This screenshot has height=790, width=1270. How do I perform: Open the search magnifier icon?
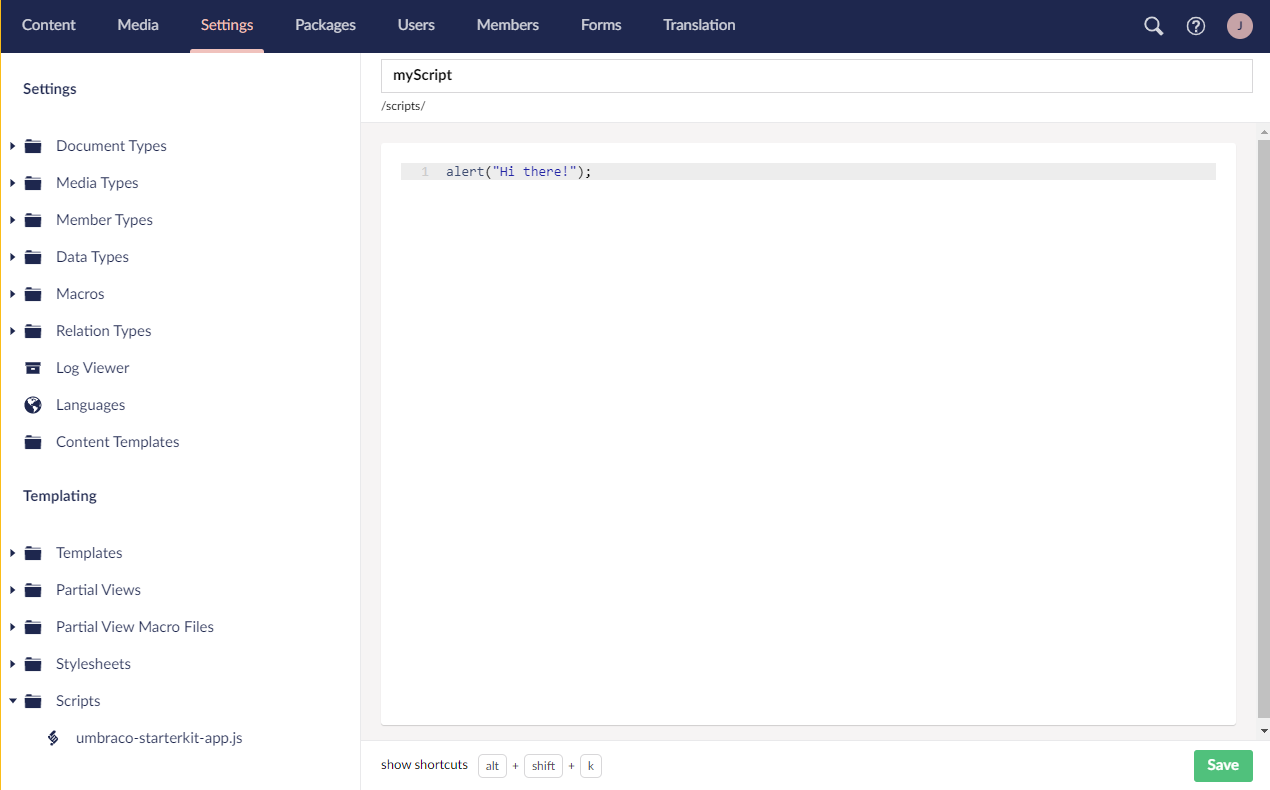click(x=1153, y=26)
